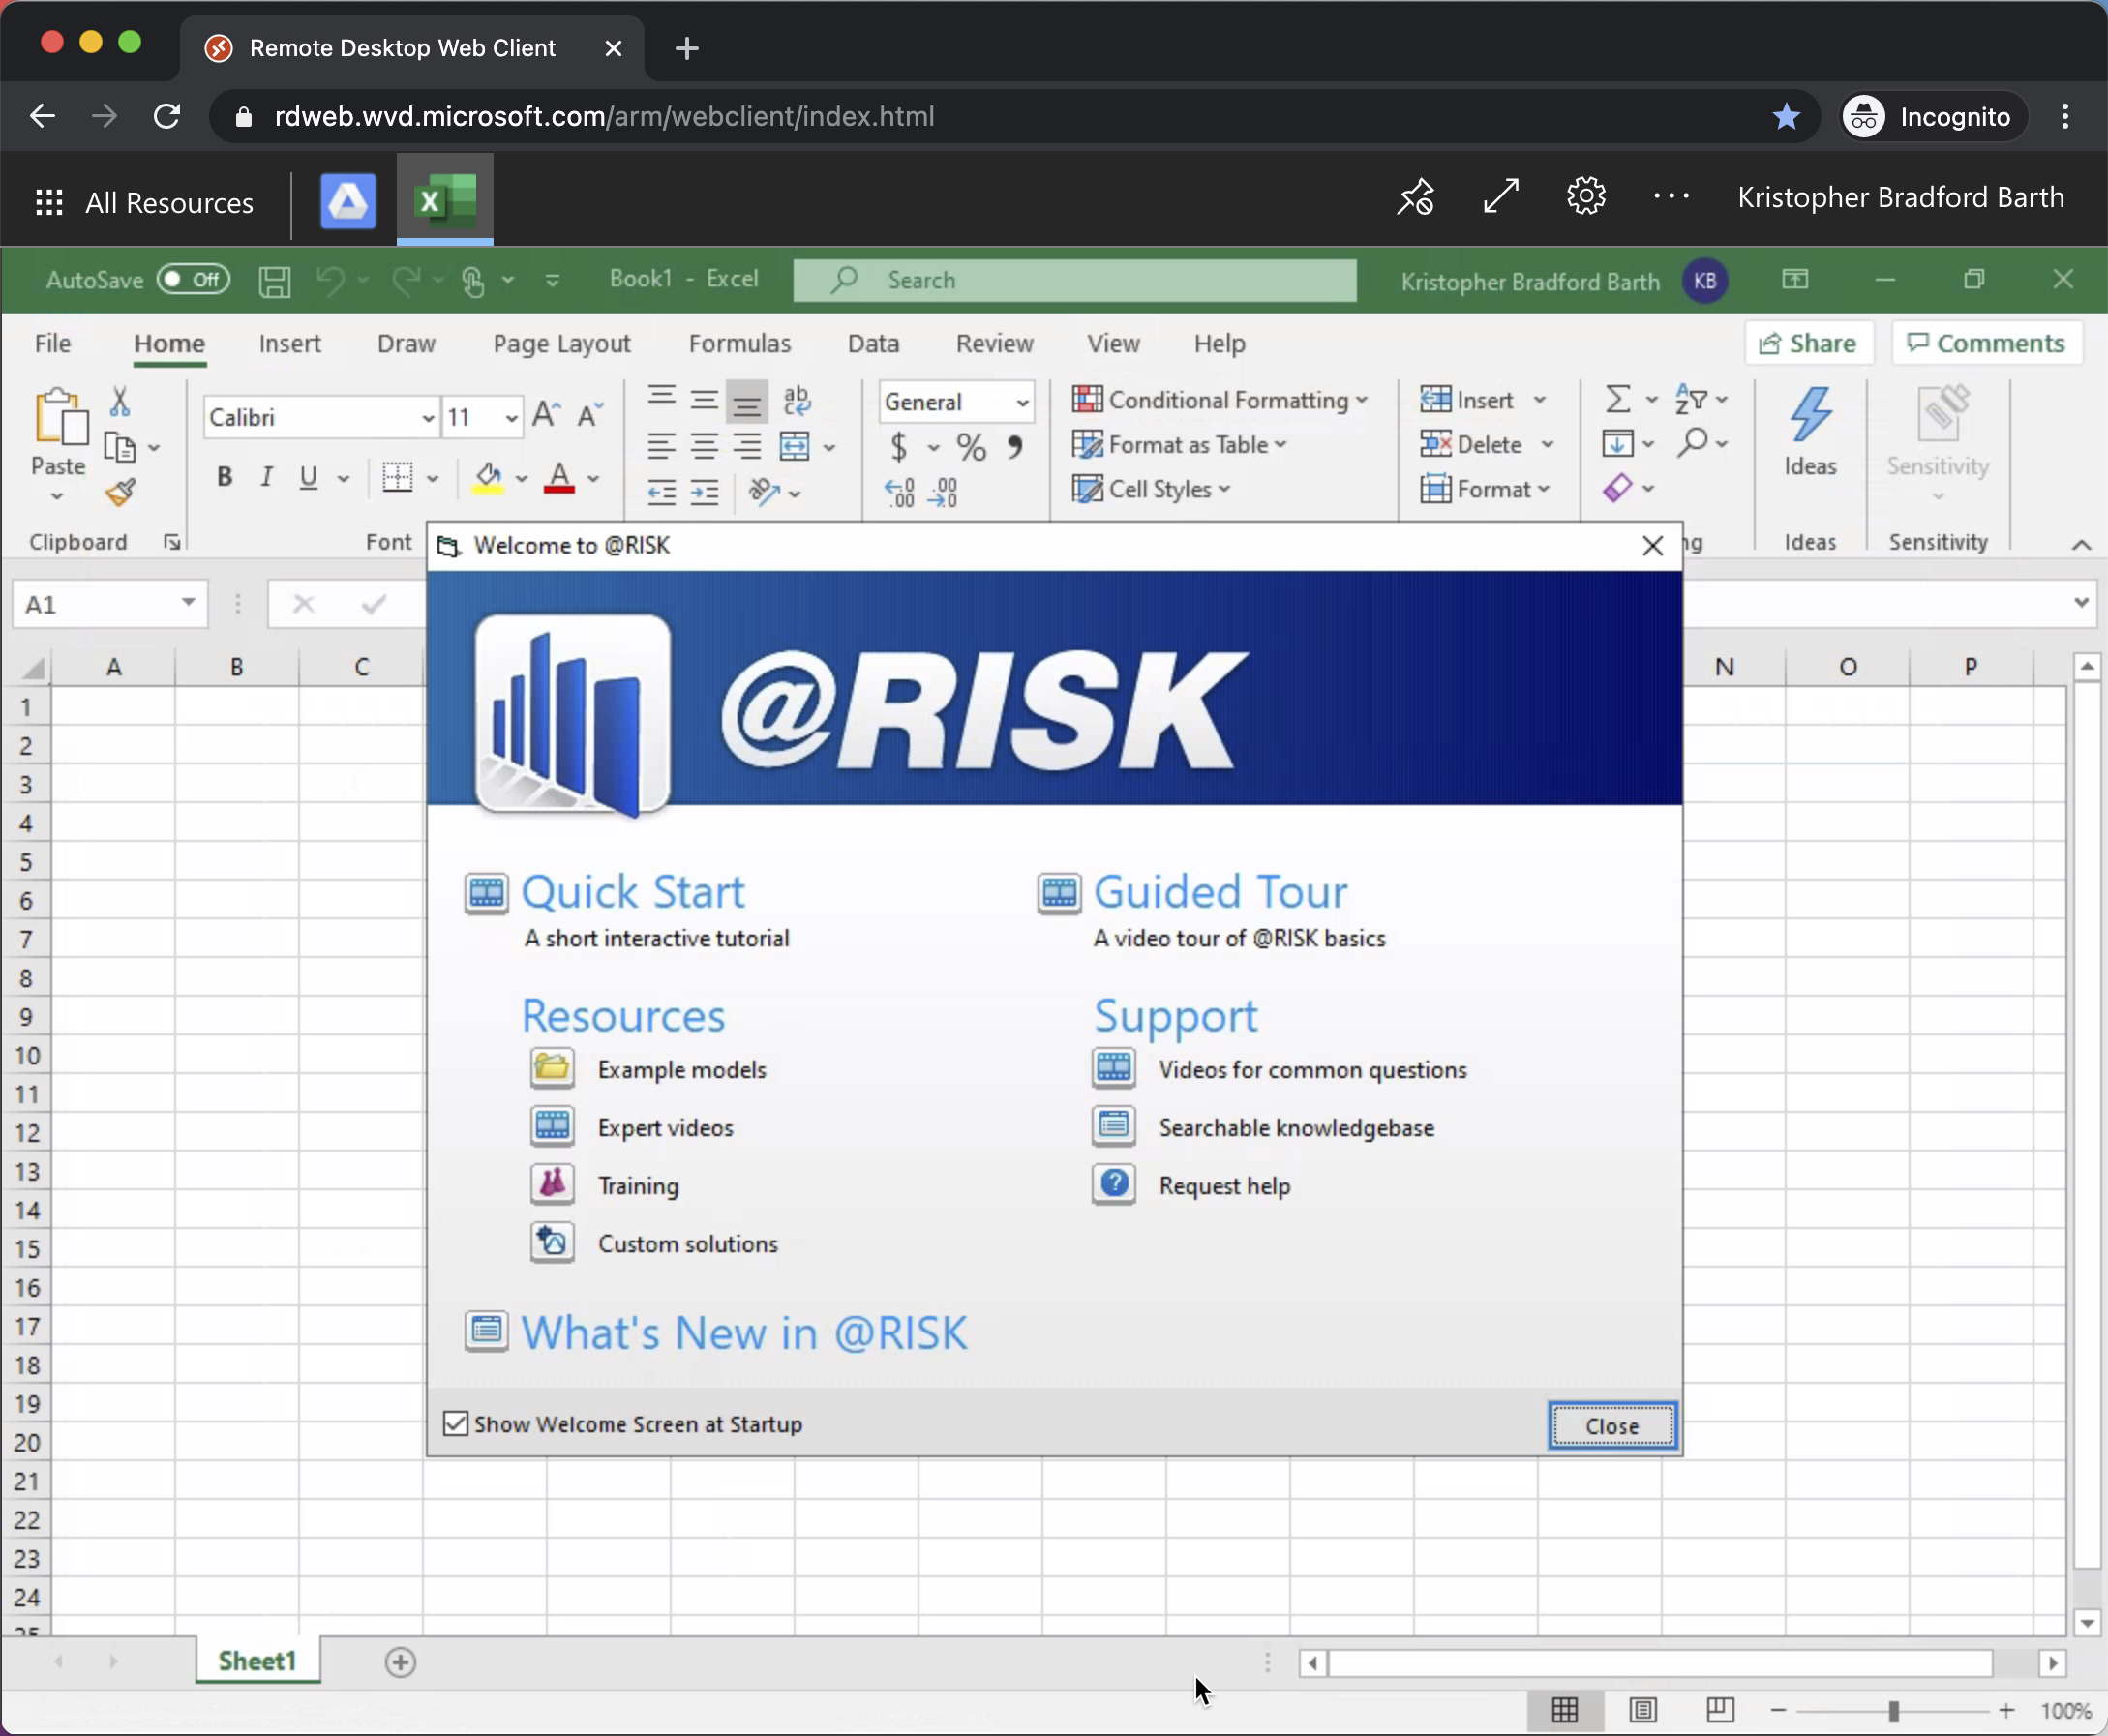
Task: Close the @RISK welcome dialog
Action: [1612, 1425]
